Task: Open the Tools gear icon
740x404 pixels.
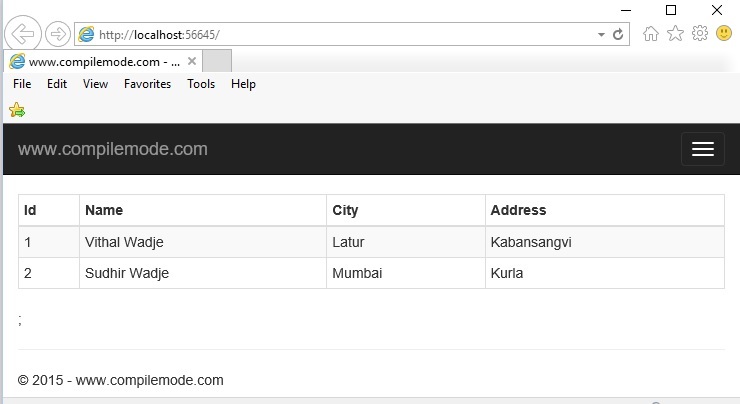Action: (x=700, y=33)
